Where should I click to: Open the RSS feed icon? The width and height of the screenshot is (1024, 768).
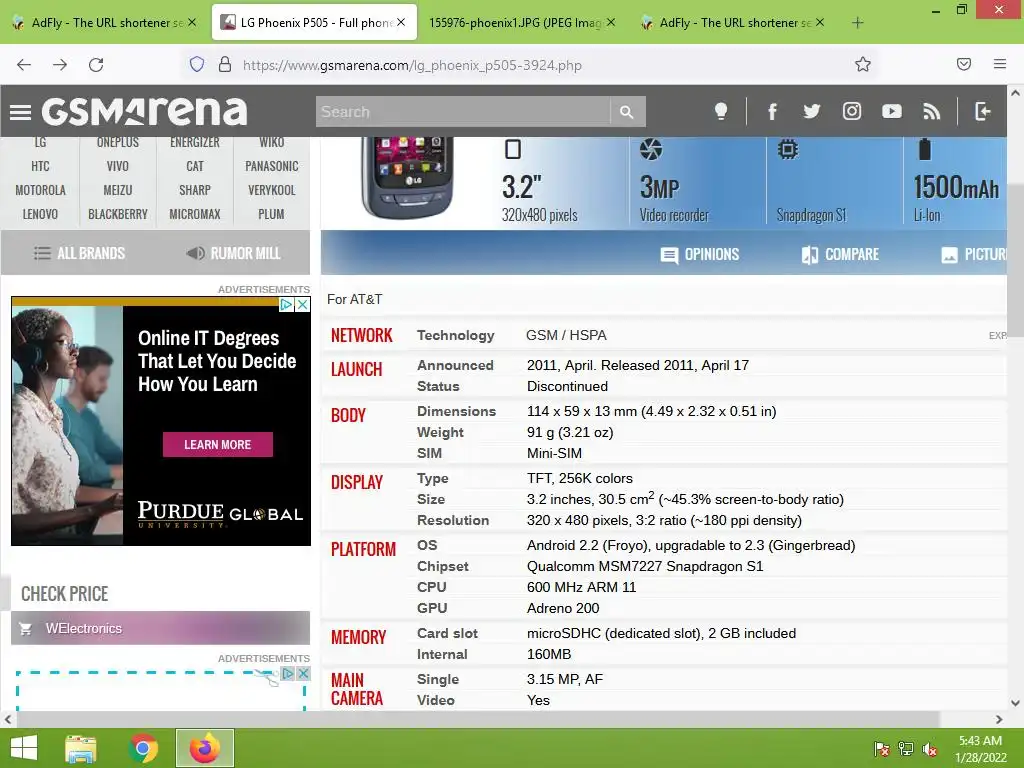tap(931, 111)
